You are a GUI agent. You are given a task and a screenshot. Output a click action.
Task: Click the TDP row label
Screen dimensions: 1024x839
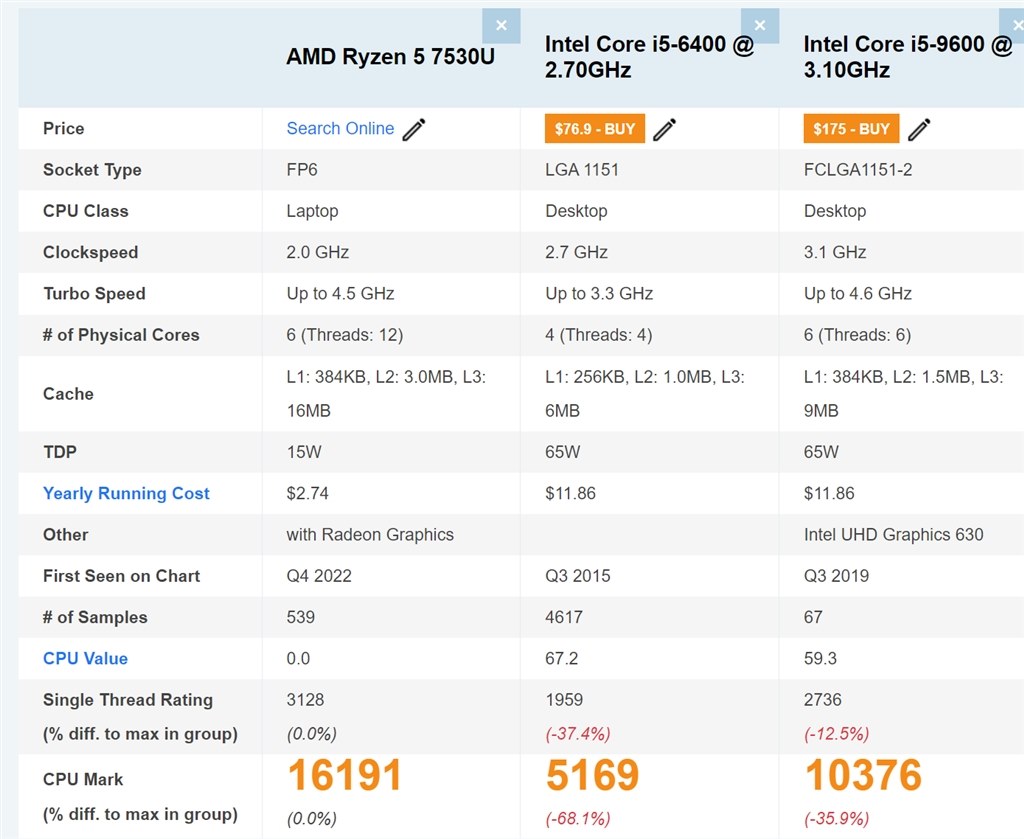point(59,452)
